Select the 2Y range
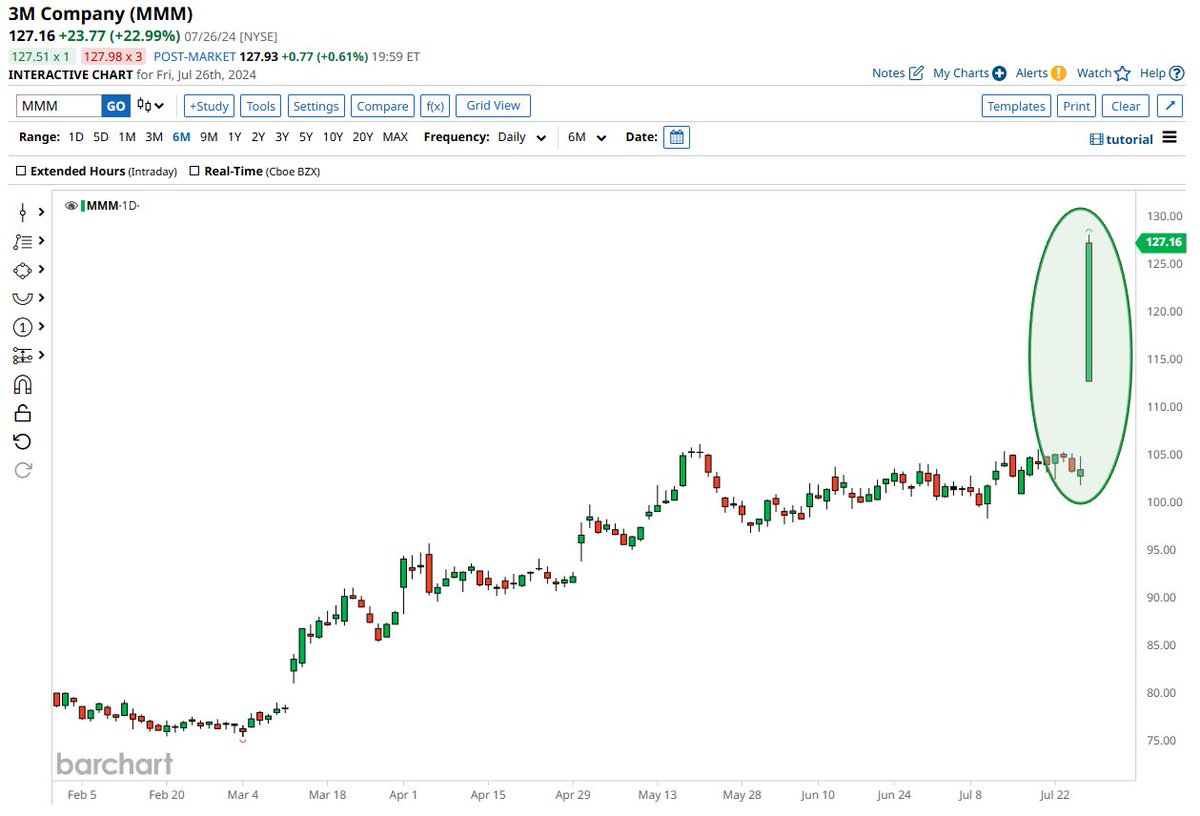This screenshot has width=1200, height=816. (258, 137)
